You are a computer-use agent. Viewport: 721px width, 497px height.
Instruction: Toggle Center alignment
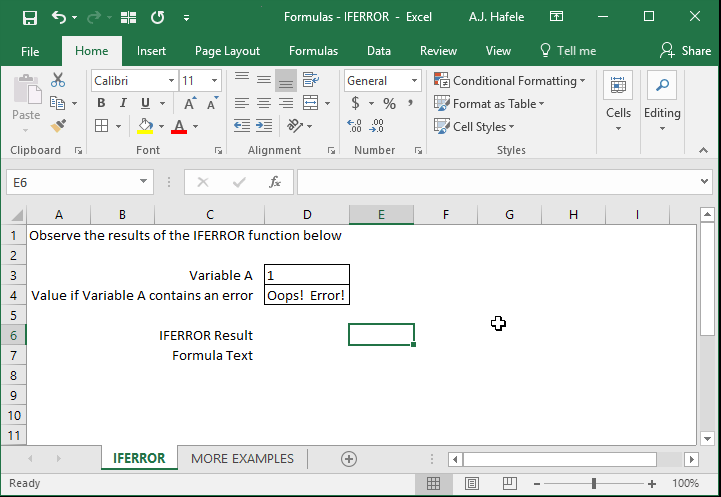click(264, 103)
